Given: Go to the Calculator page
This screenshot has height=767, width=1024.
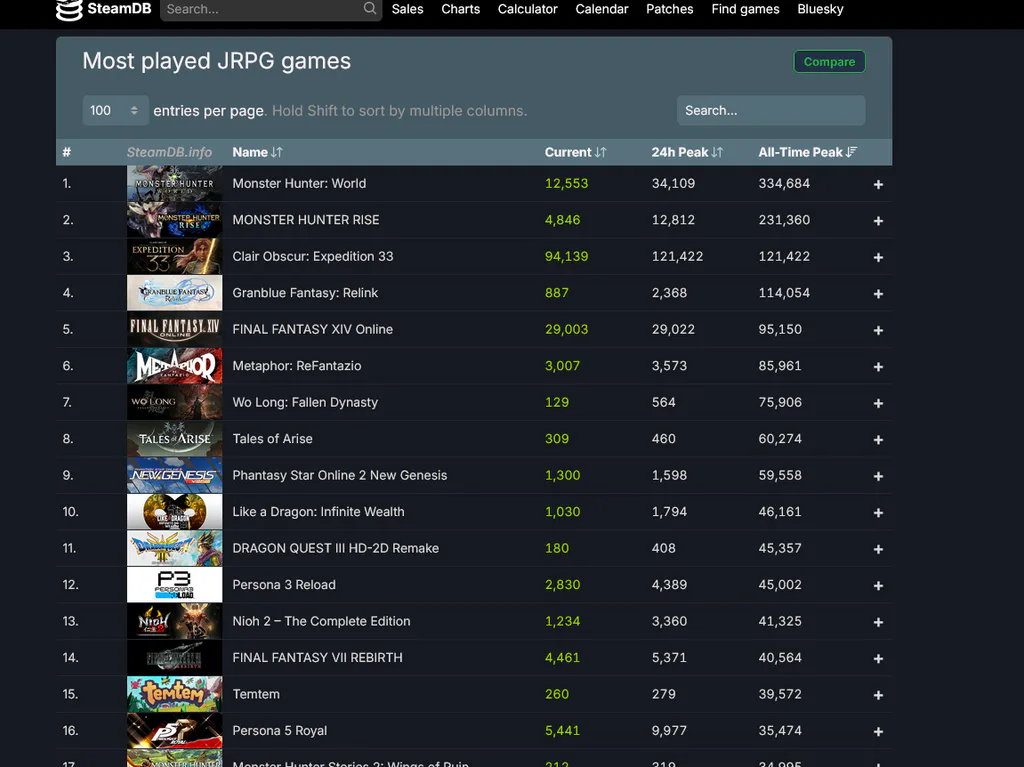Looking at the screenshot, I should [x=528, y=9].
